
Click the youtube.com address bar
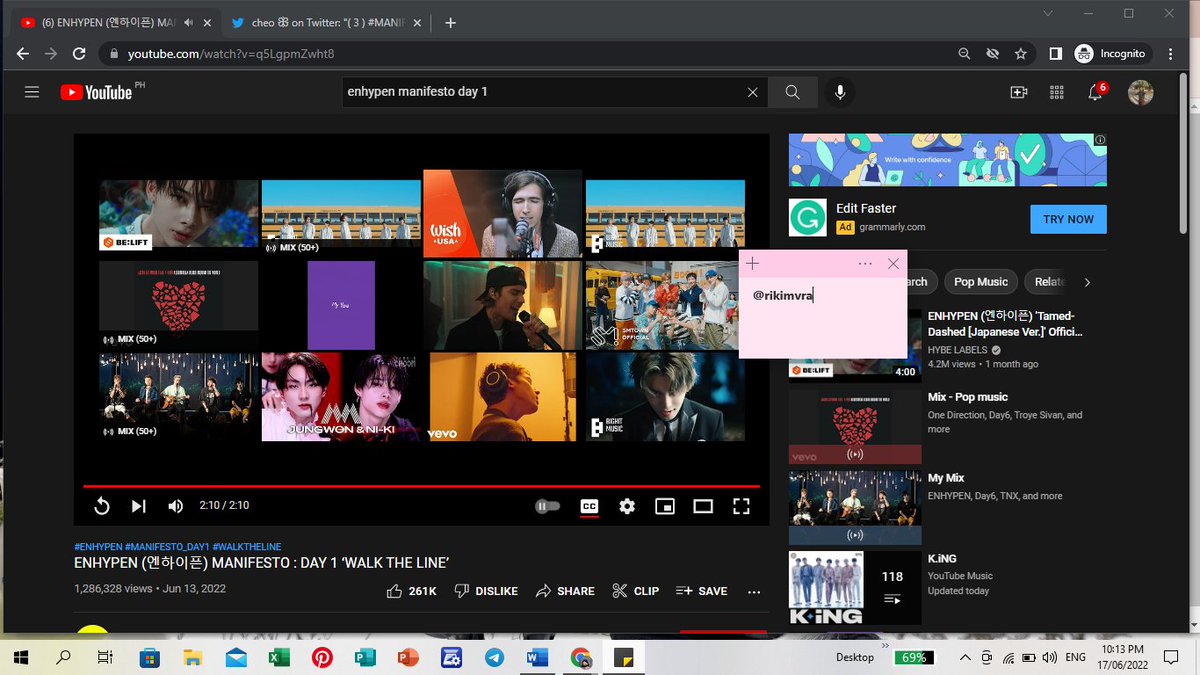click(520, 54)
